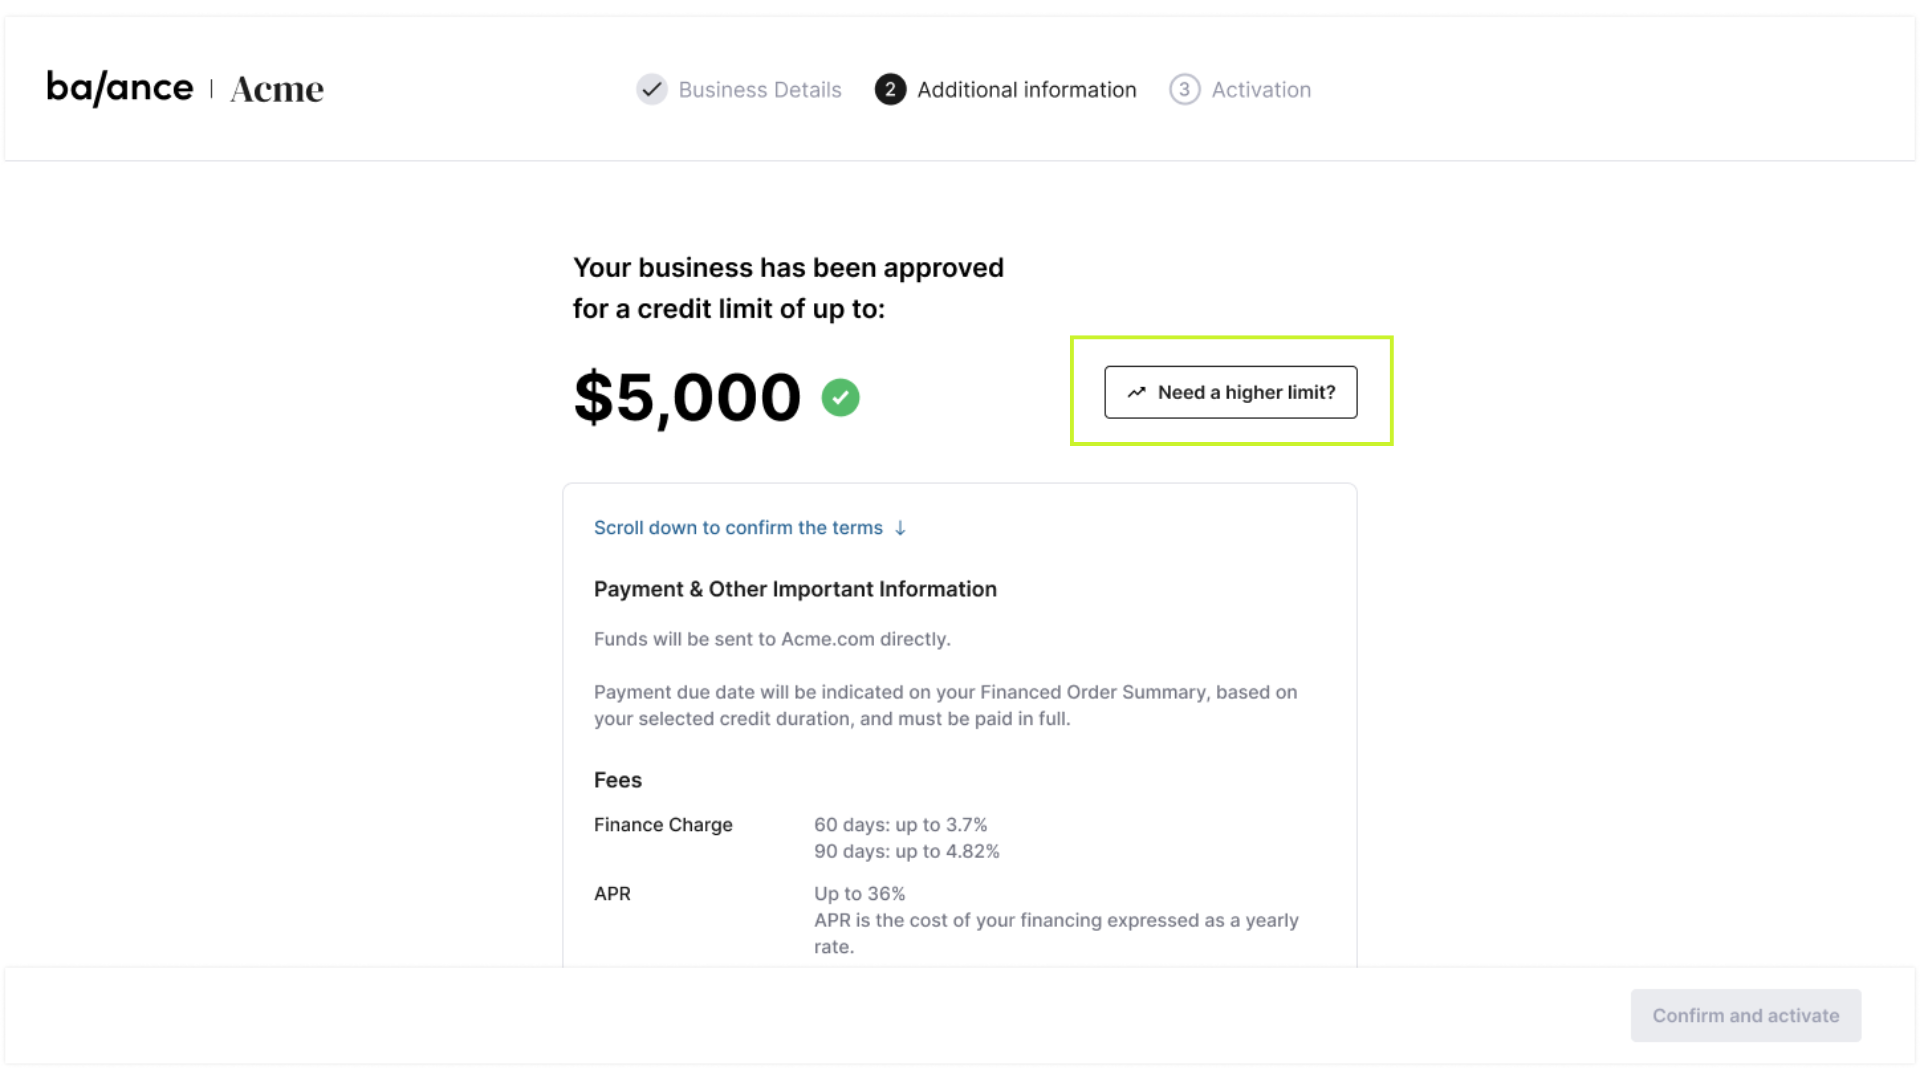The width and height of the screenshot is (1920, 1080).
Task: Click the step 3 circle icon
Action: pyautogui.click(x=1184, y=89)
